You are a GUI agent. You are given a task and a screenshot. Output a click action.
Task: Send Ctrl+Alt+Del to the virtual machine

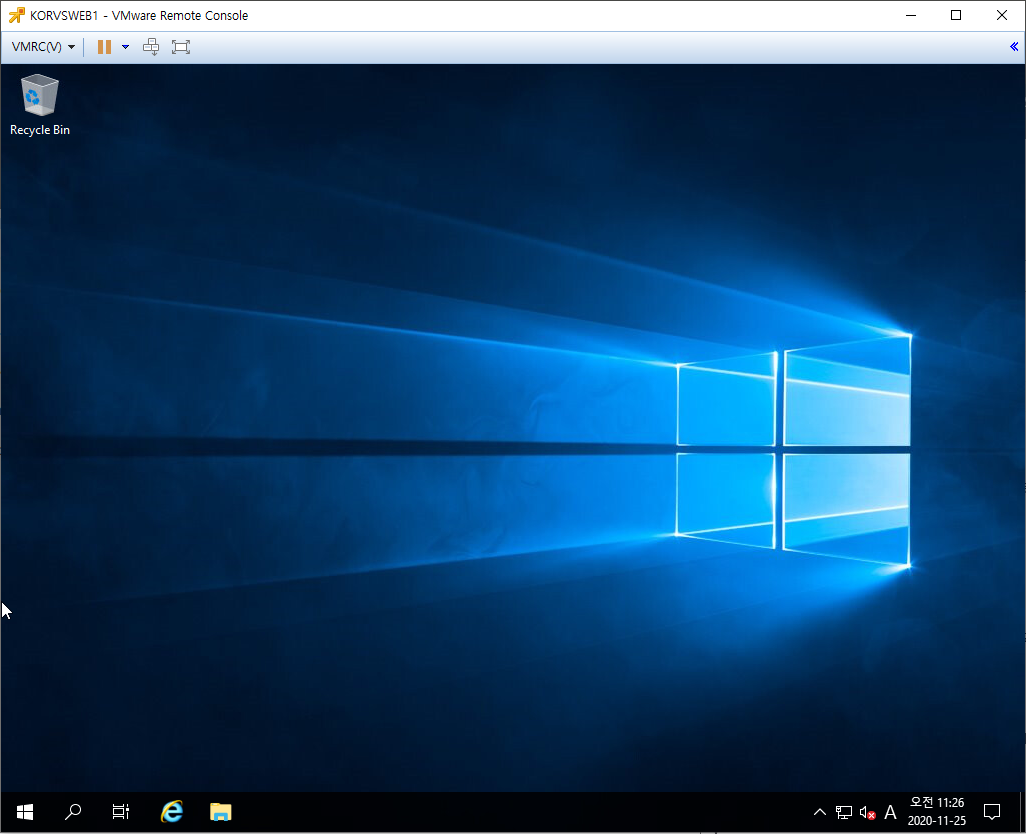point(151,46)
